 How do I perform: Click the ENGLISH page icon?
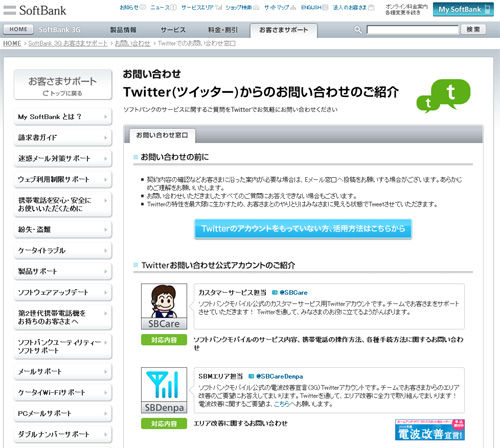pyautogui.click(x=325, y=7)
